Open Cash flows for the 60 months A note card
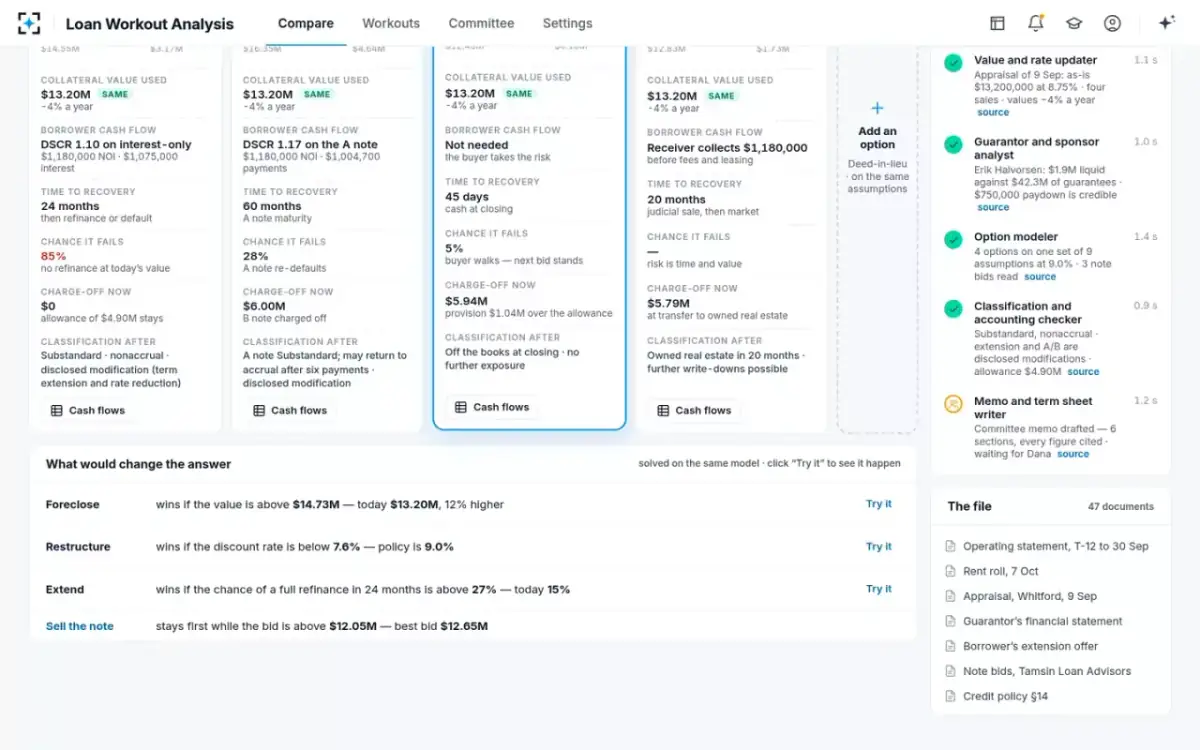Image resolution: width=1200 pixels, height=750 pixels. pos(290,410)
